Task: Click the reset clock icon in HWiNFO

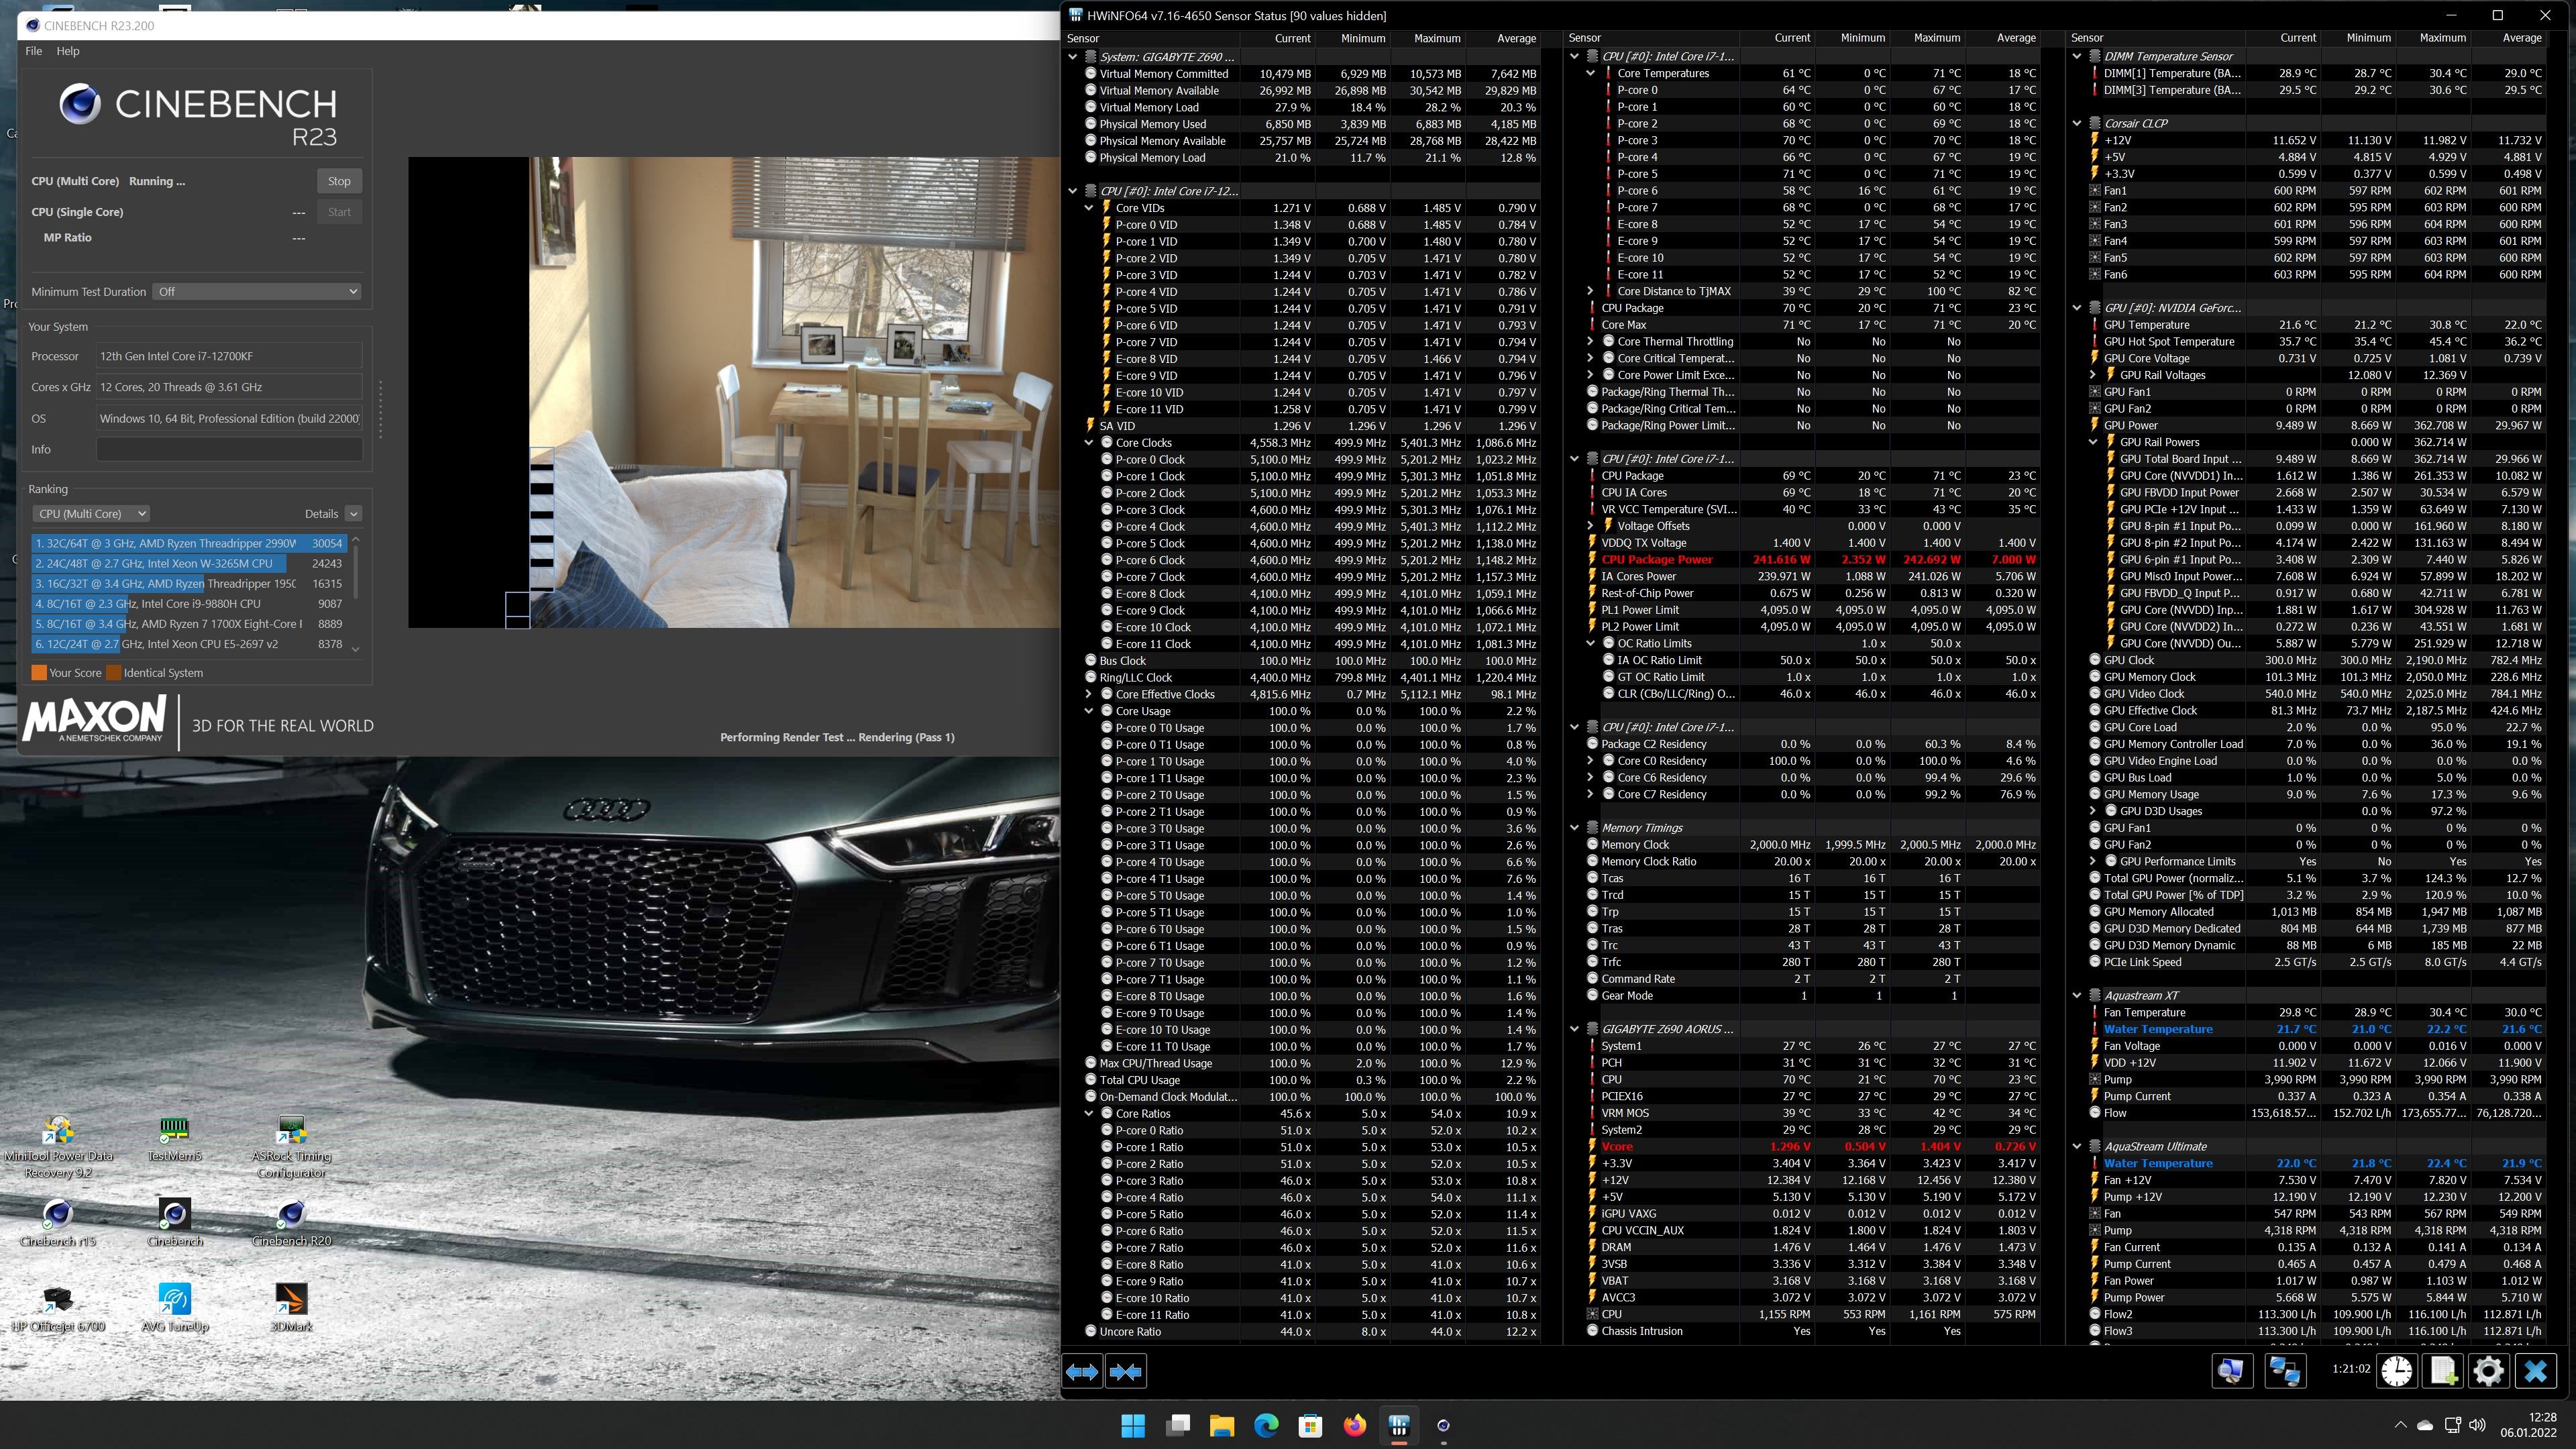Action: pos(2396,1371)
